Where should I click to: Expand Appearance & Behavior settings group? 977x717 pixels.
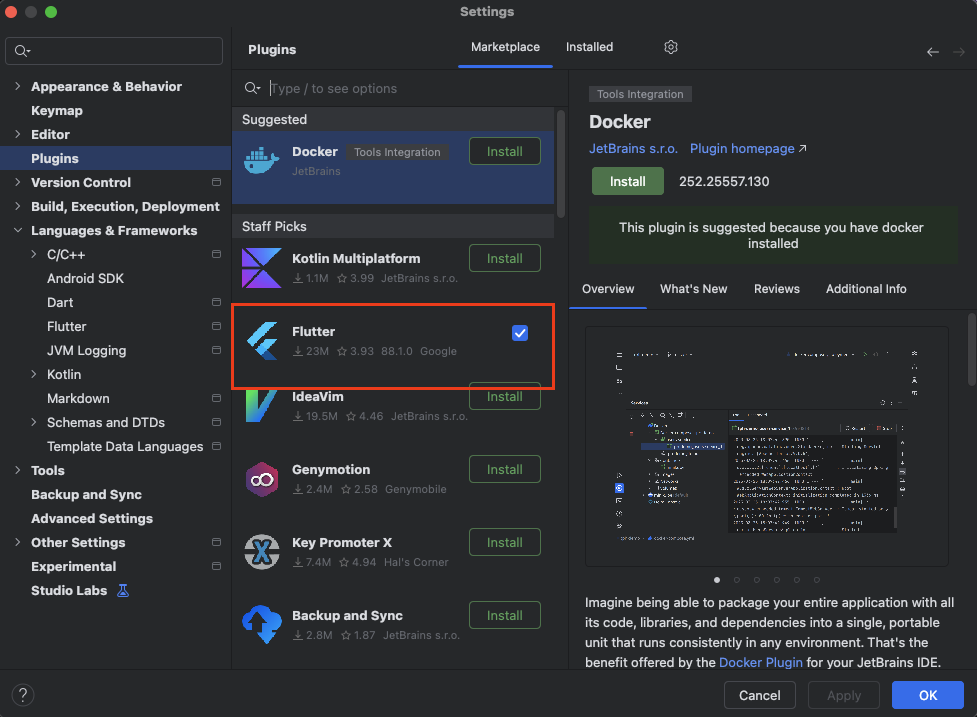[x=17, y=87]
